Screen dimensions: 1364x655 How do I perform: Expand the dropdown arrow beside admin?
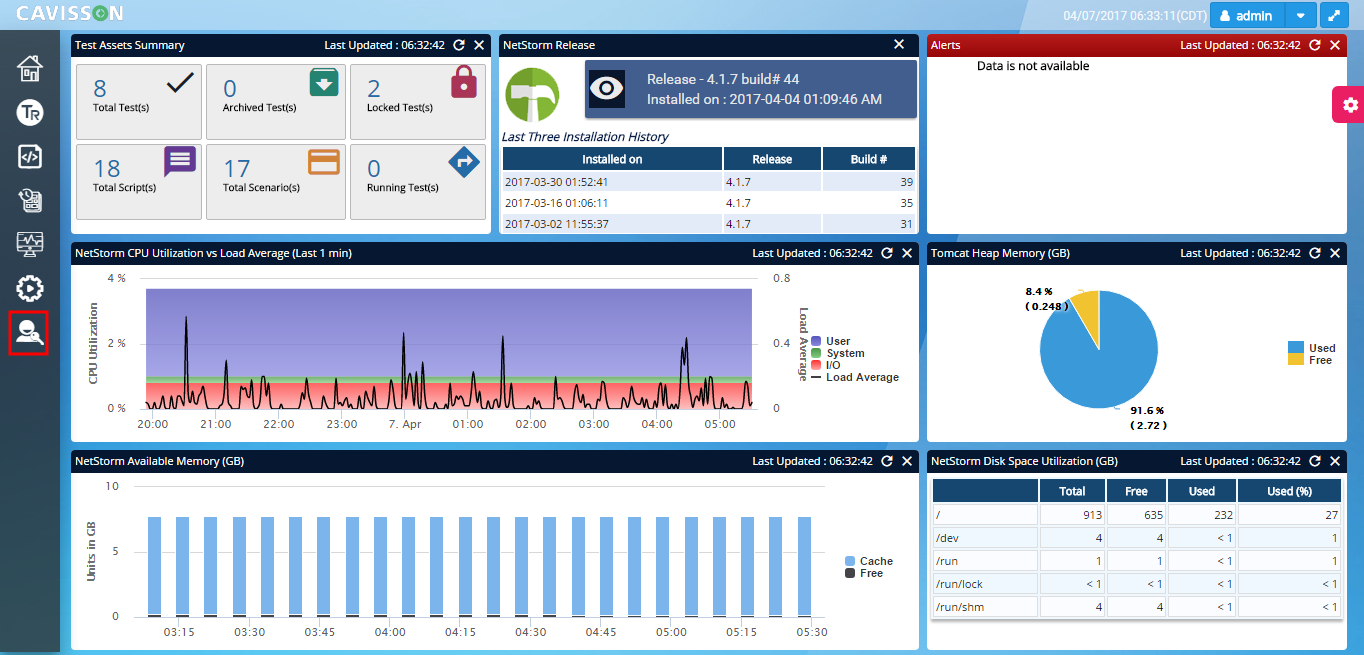(x=1300, y=15)
